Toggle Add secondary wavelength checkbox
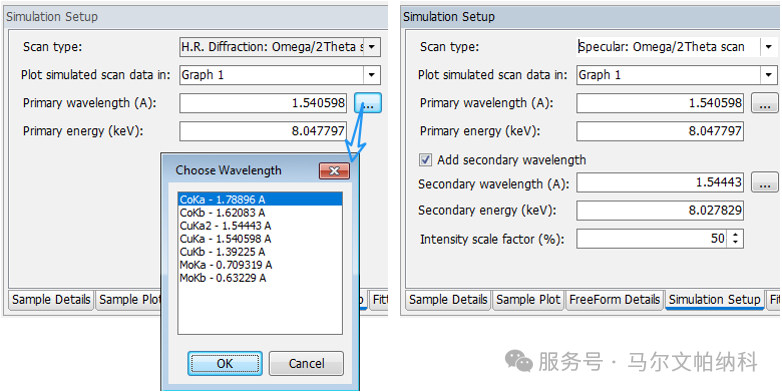This screenshot has height=392, width=782. pos(425,160)
